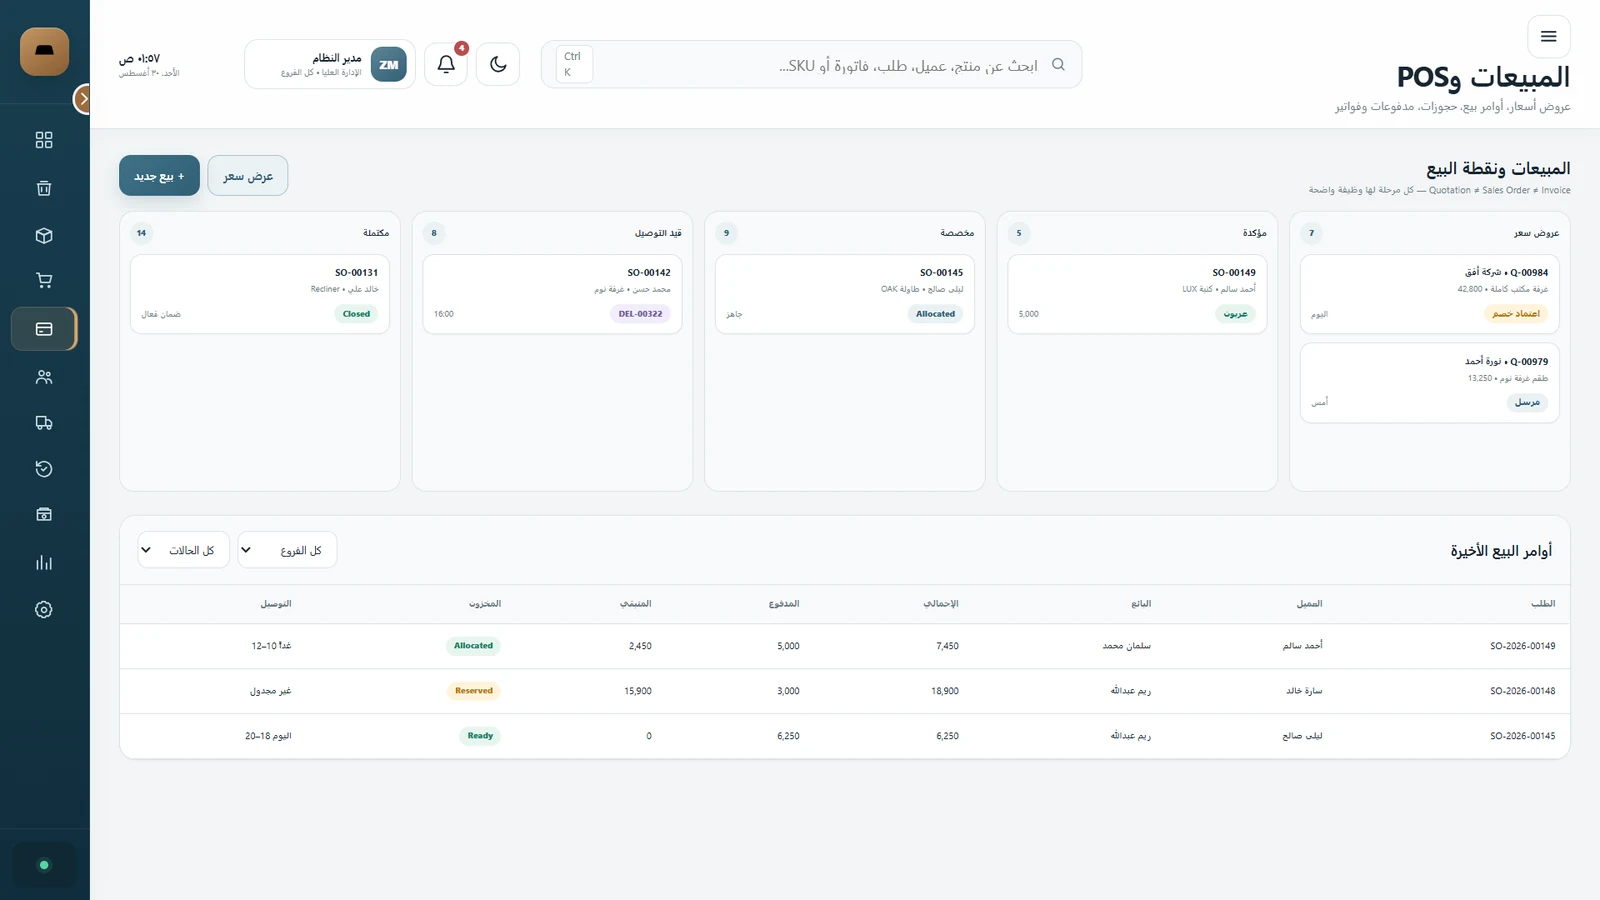Click the Ready stock badge
The width and height of the screenshot is (1600, 900).
pos(480,736)
